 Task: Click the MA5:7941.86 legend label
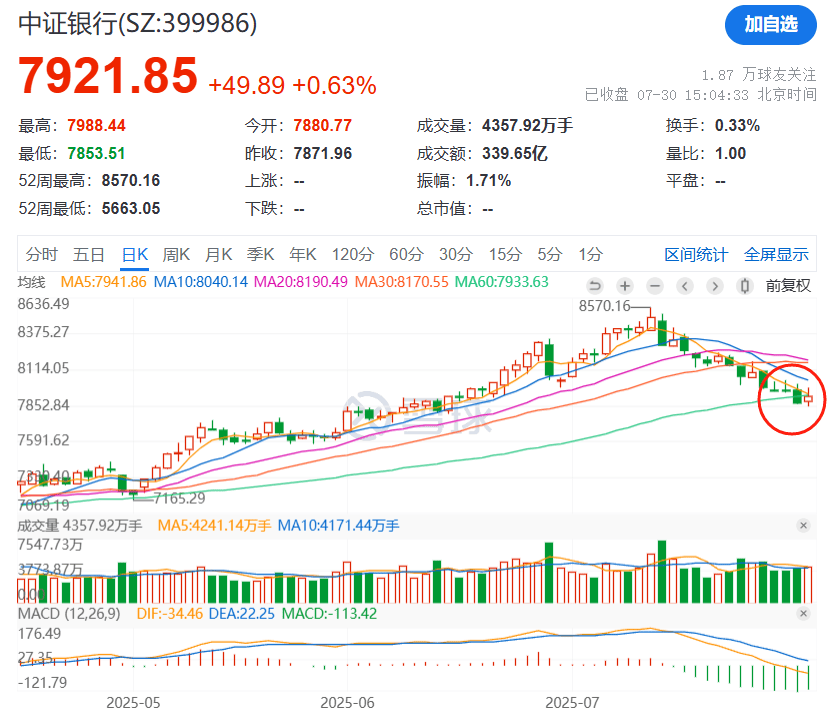[104, 282]
